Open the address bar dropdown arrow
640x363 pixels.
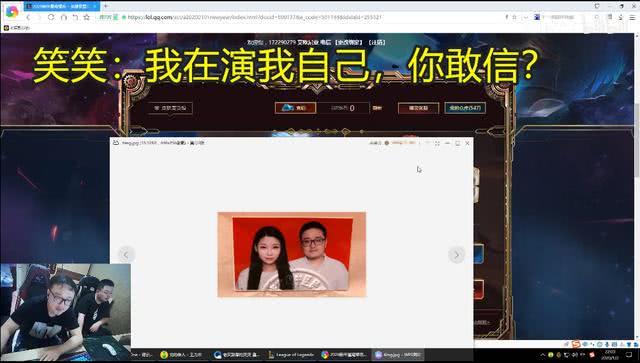pos(526,17)
